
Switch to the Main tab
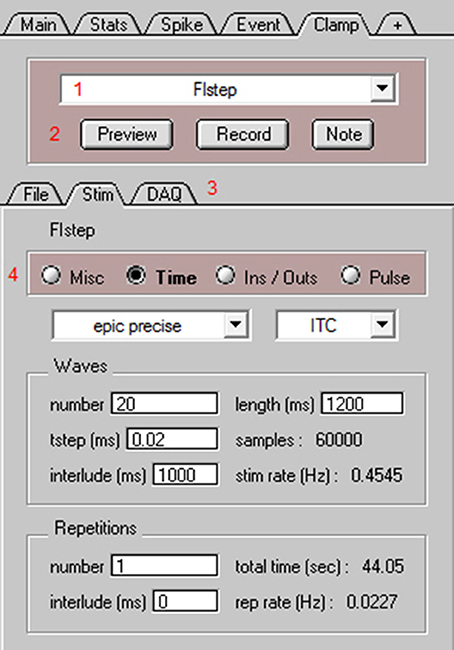[38, 24]
